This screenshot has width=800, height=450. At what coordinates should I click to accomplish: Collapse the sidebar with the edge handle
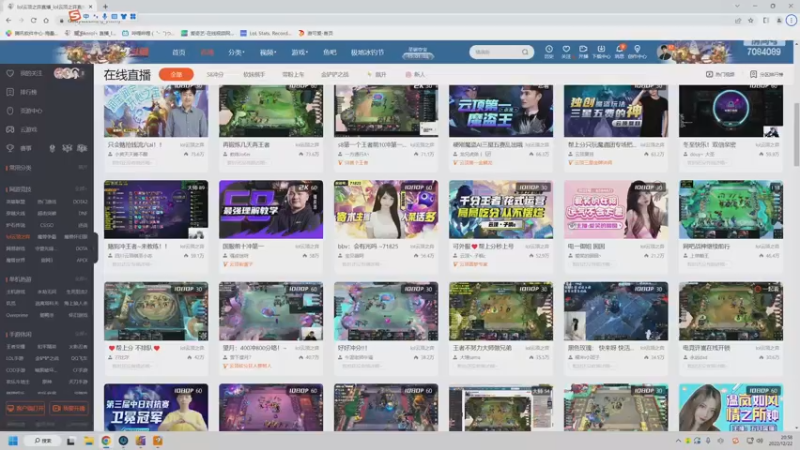(x=95, y=247)
